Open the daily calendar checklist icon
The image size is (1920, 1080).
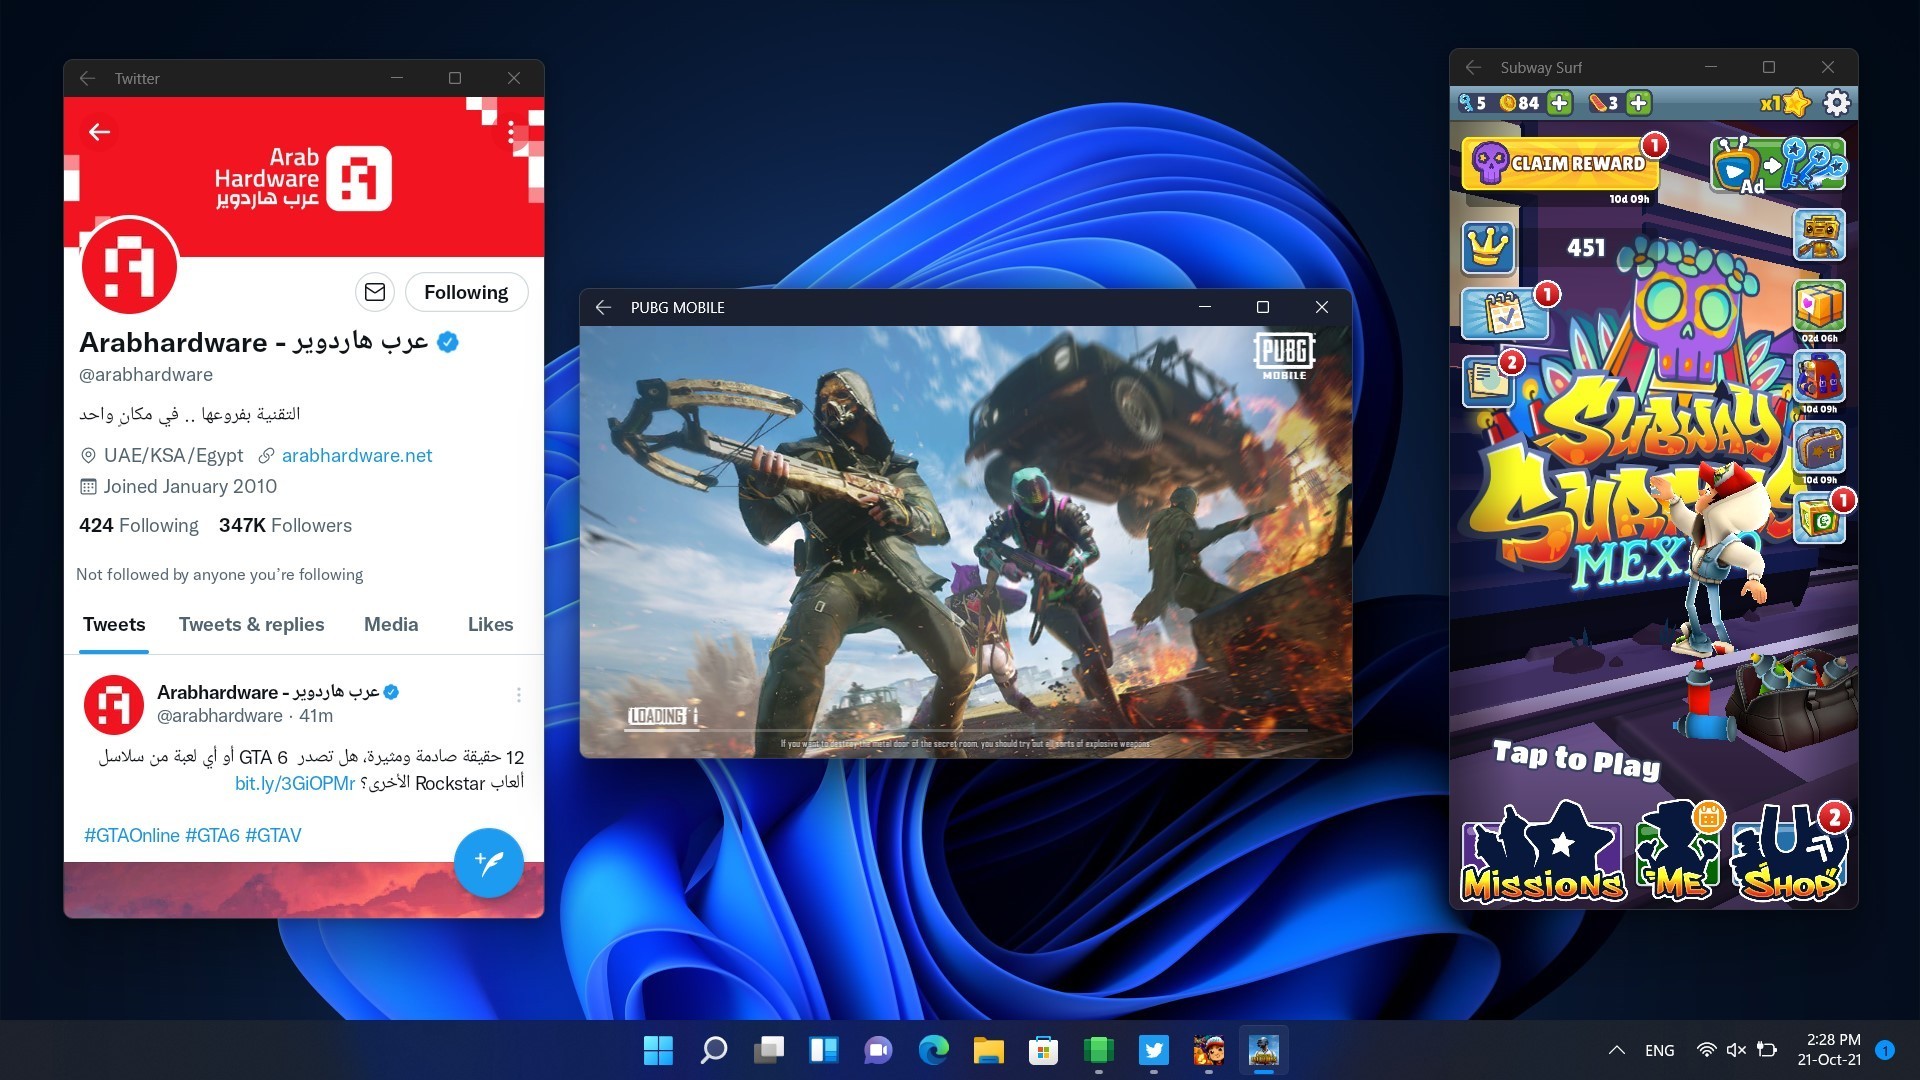(x=1503, y=314)
